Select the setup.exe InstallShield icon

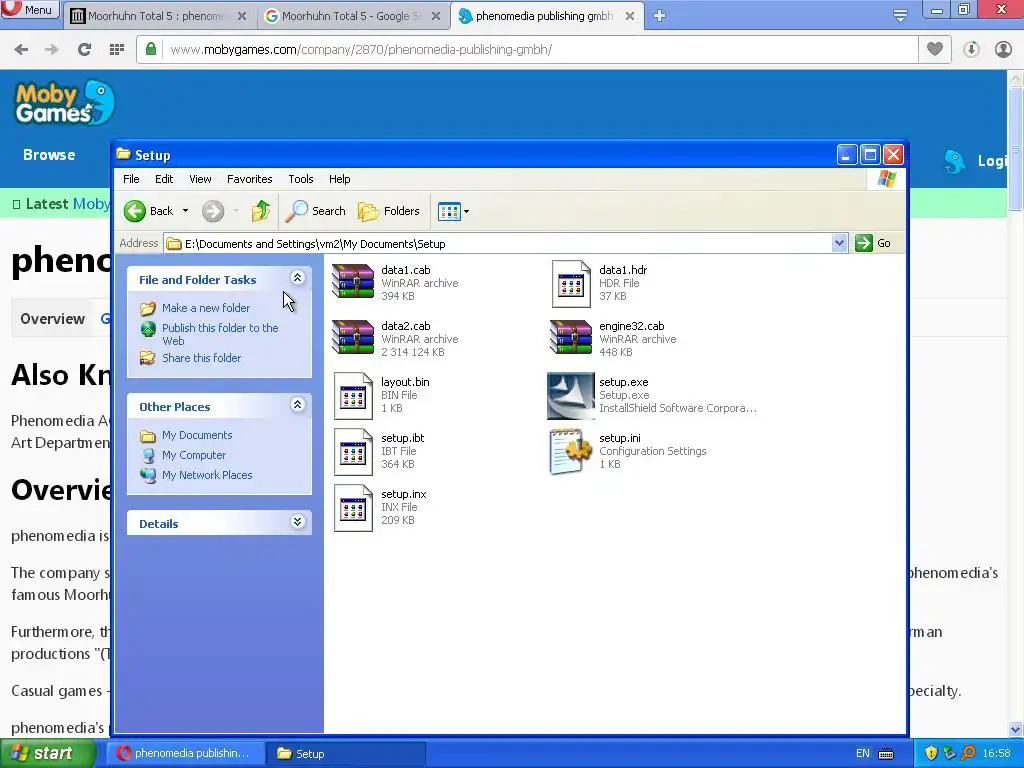[x=571, y=396]
